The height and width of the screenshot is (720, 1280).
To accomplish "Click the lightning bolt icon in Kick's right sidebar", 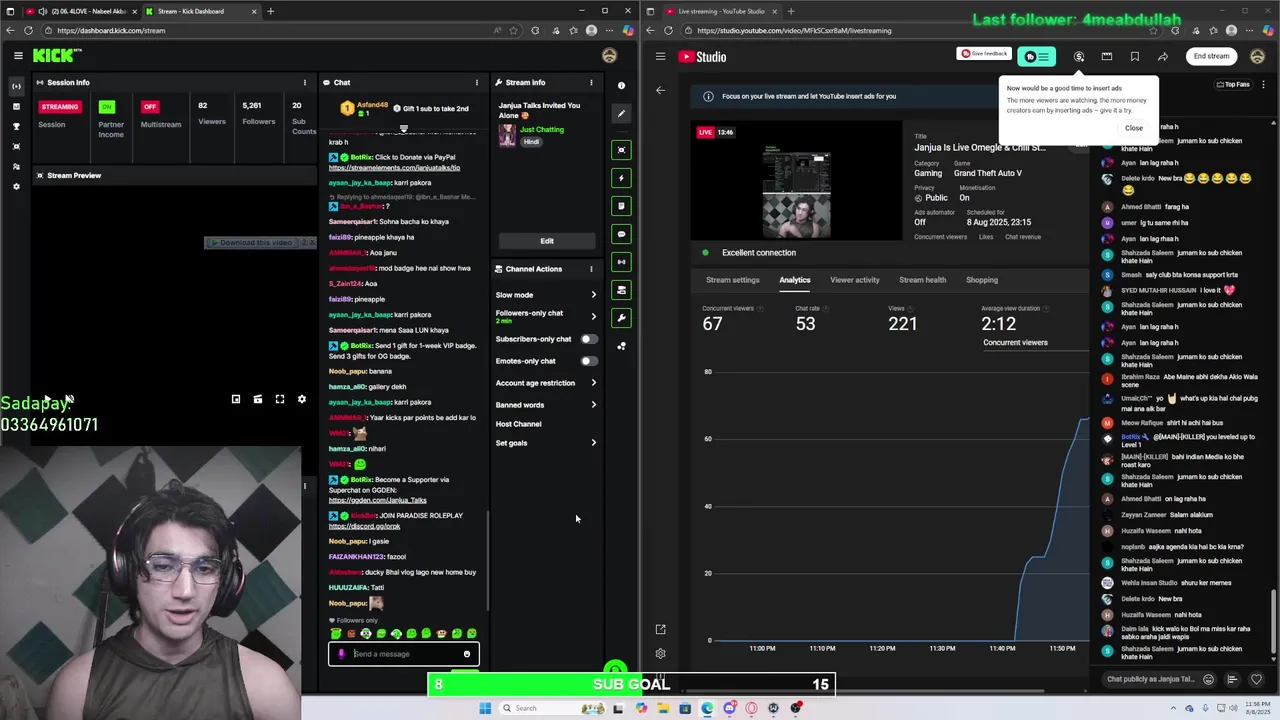I will coord(621,178).
